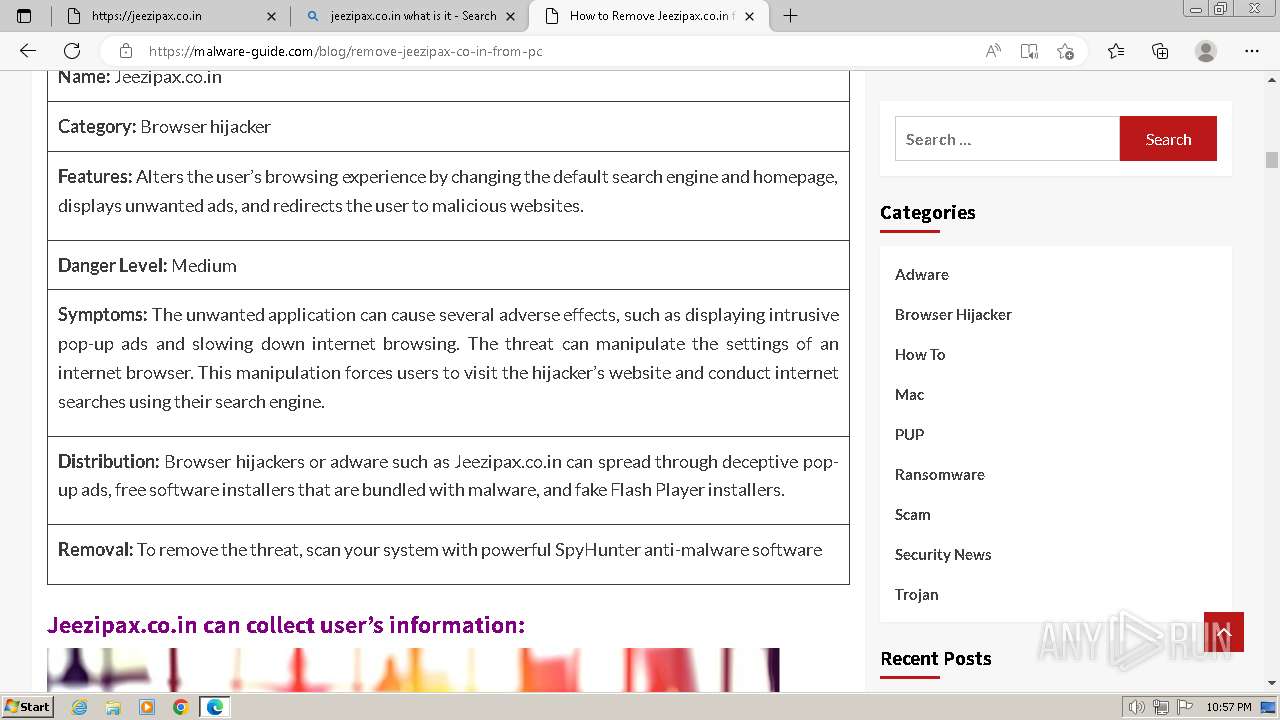Image resolution: width=1280 pixels, height=720 pixels.
Task: Open the Favorites list
Action: pos(1116,51)
